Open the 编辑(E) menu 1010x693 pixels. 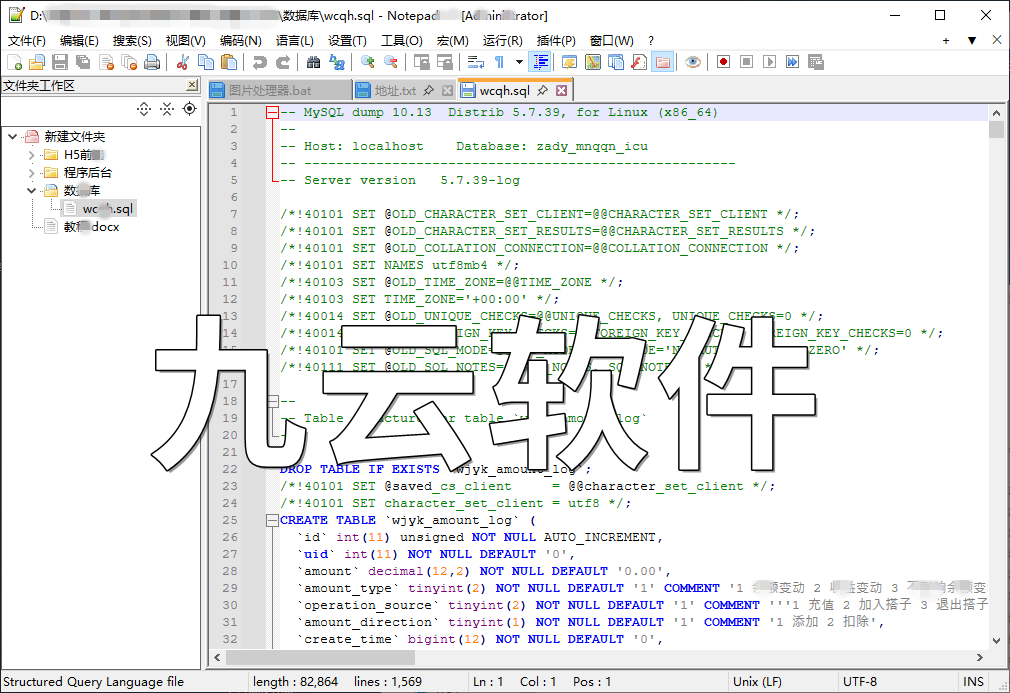[79, 41]
